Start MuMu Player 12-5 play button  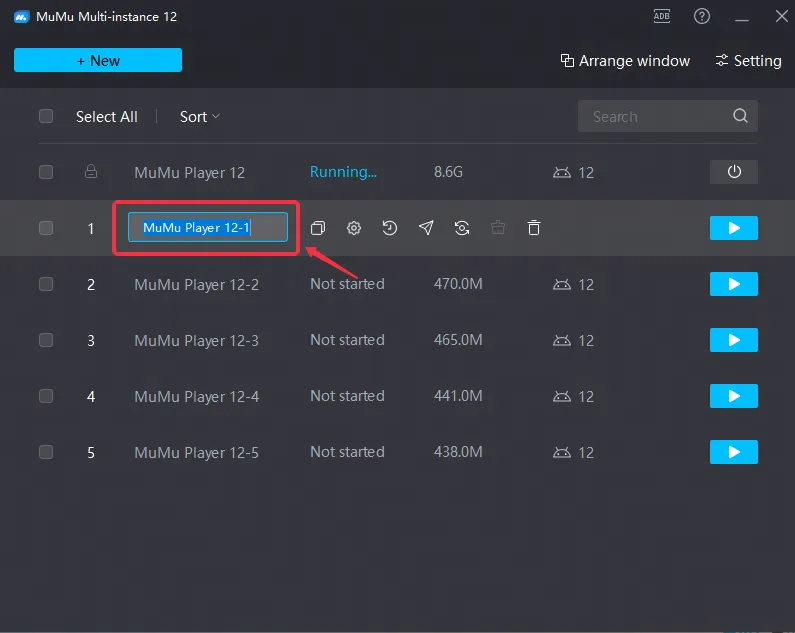click(x=734, y=452)
